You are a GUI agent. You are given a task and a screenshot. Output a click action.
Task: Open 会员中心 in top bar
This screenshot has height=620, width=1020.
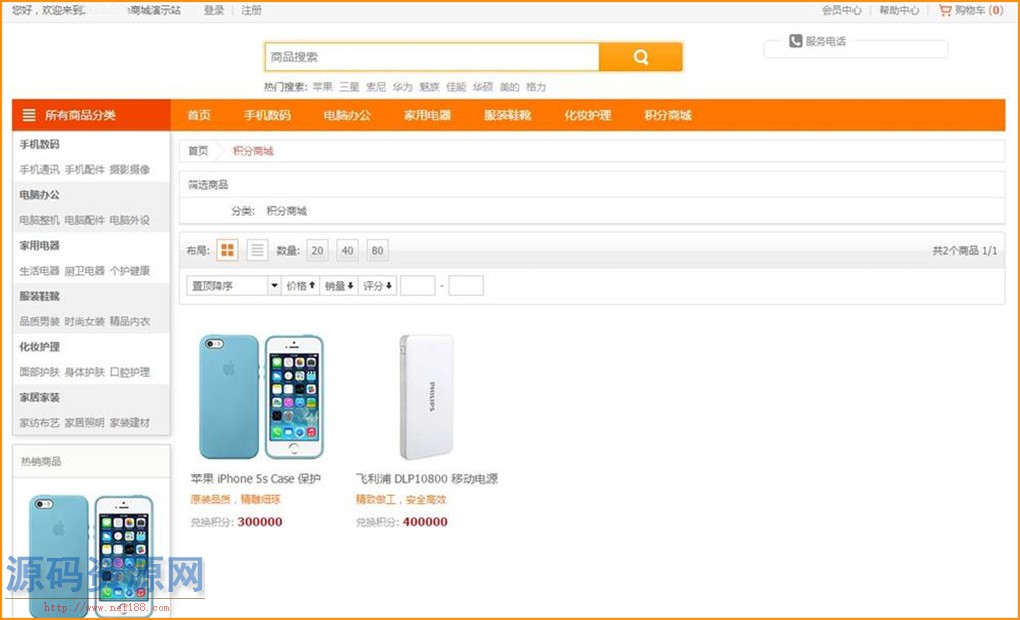point(841,10)
